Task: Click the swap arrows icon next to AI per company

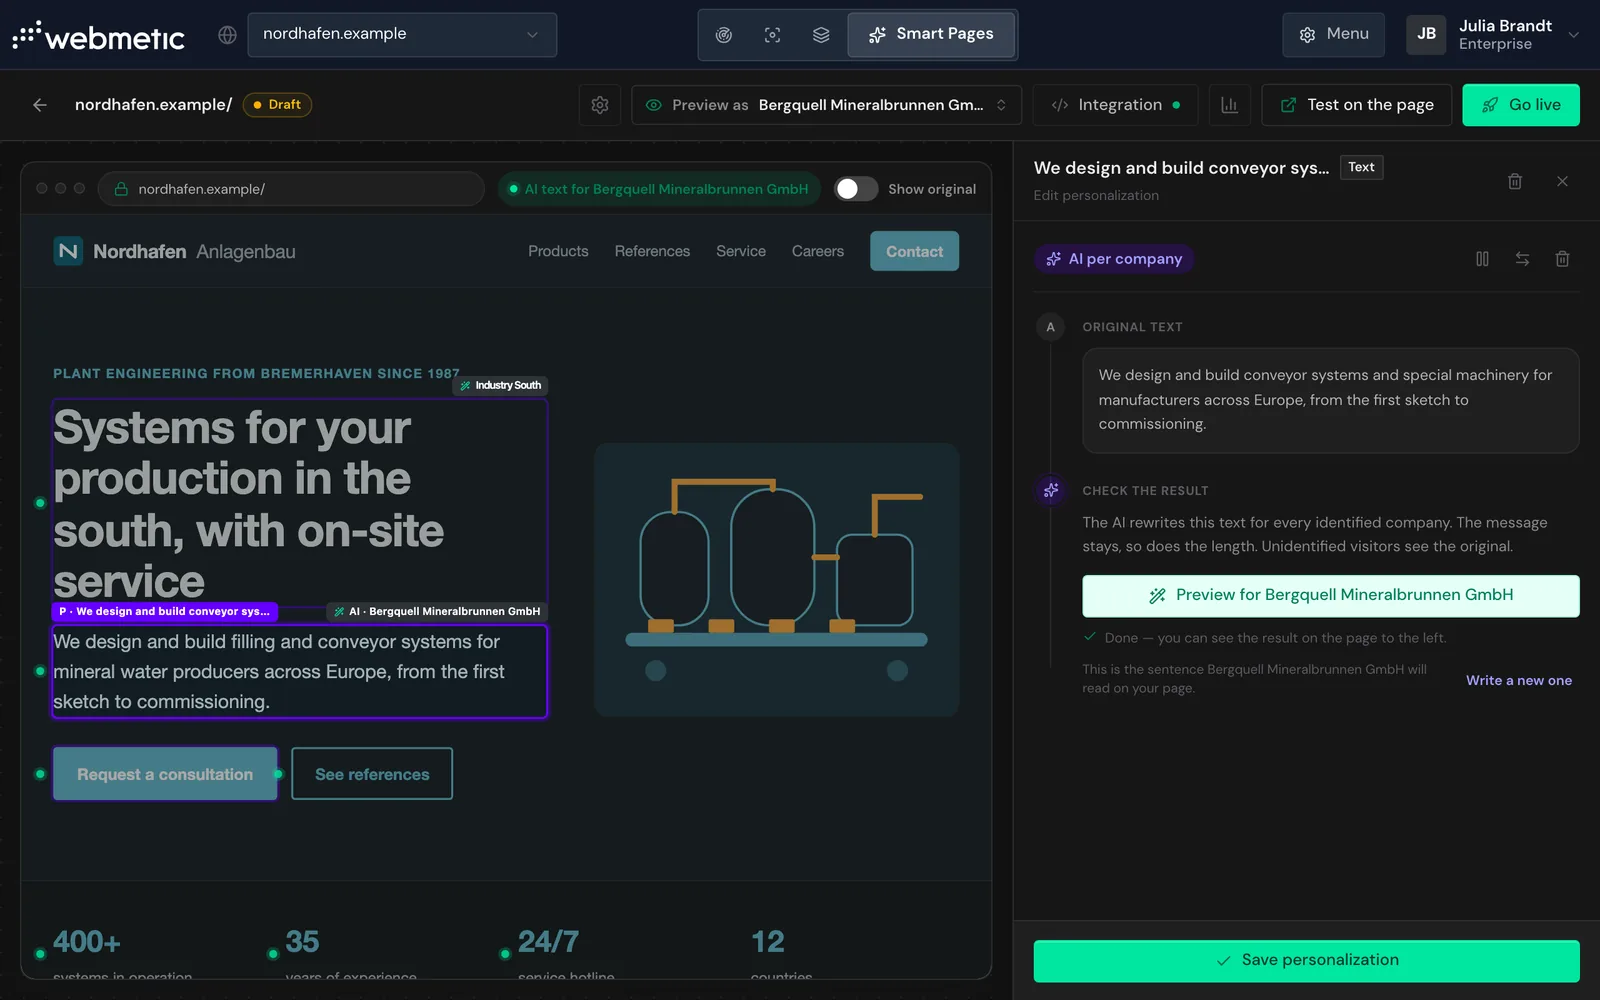Action: (1522, 259)
